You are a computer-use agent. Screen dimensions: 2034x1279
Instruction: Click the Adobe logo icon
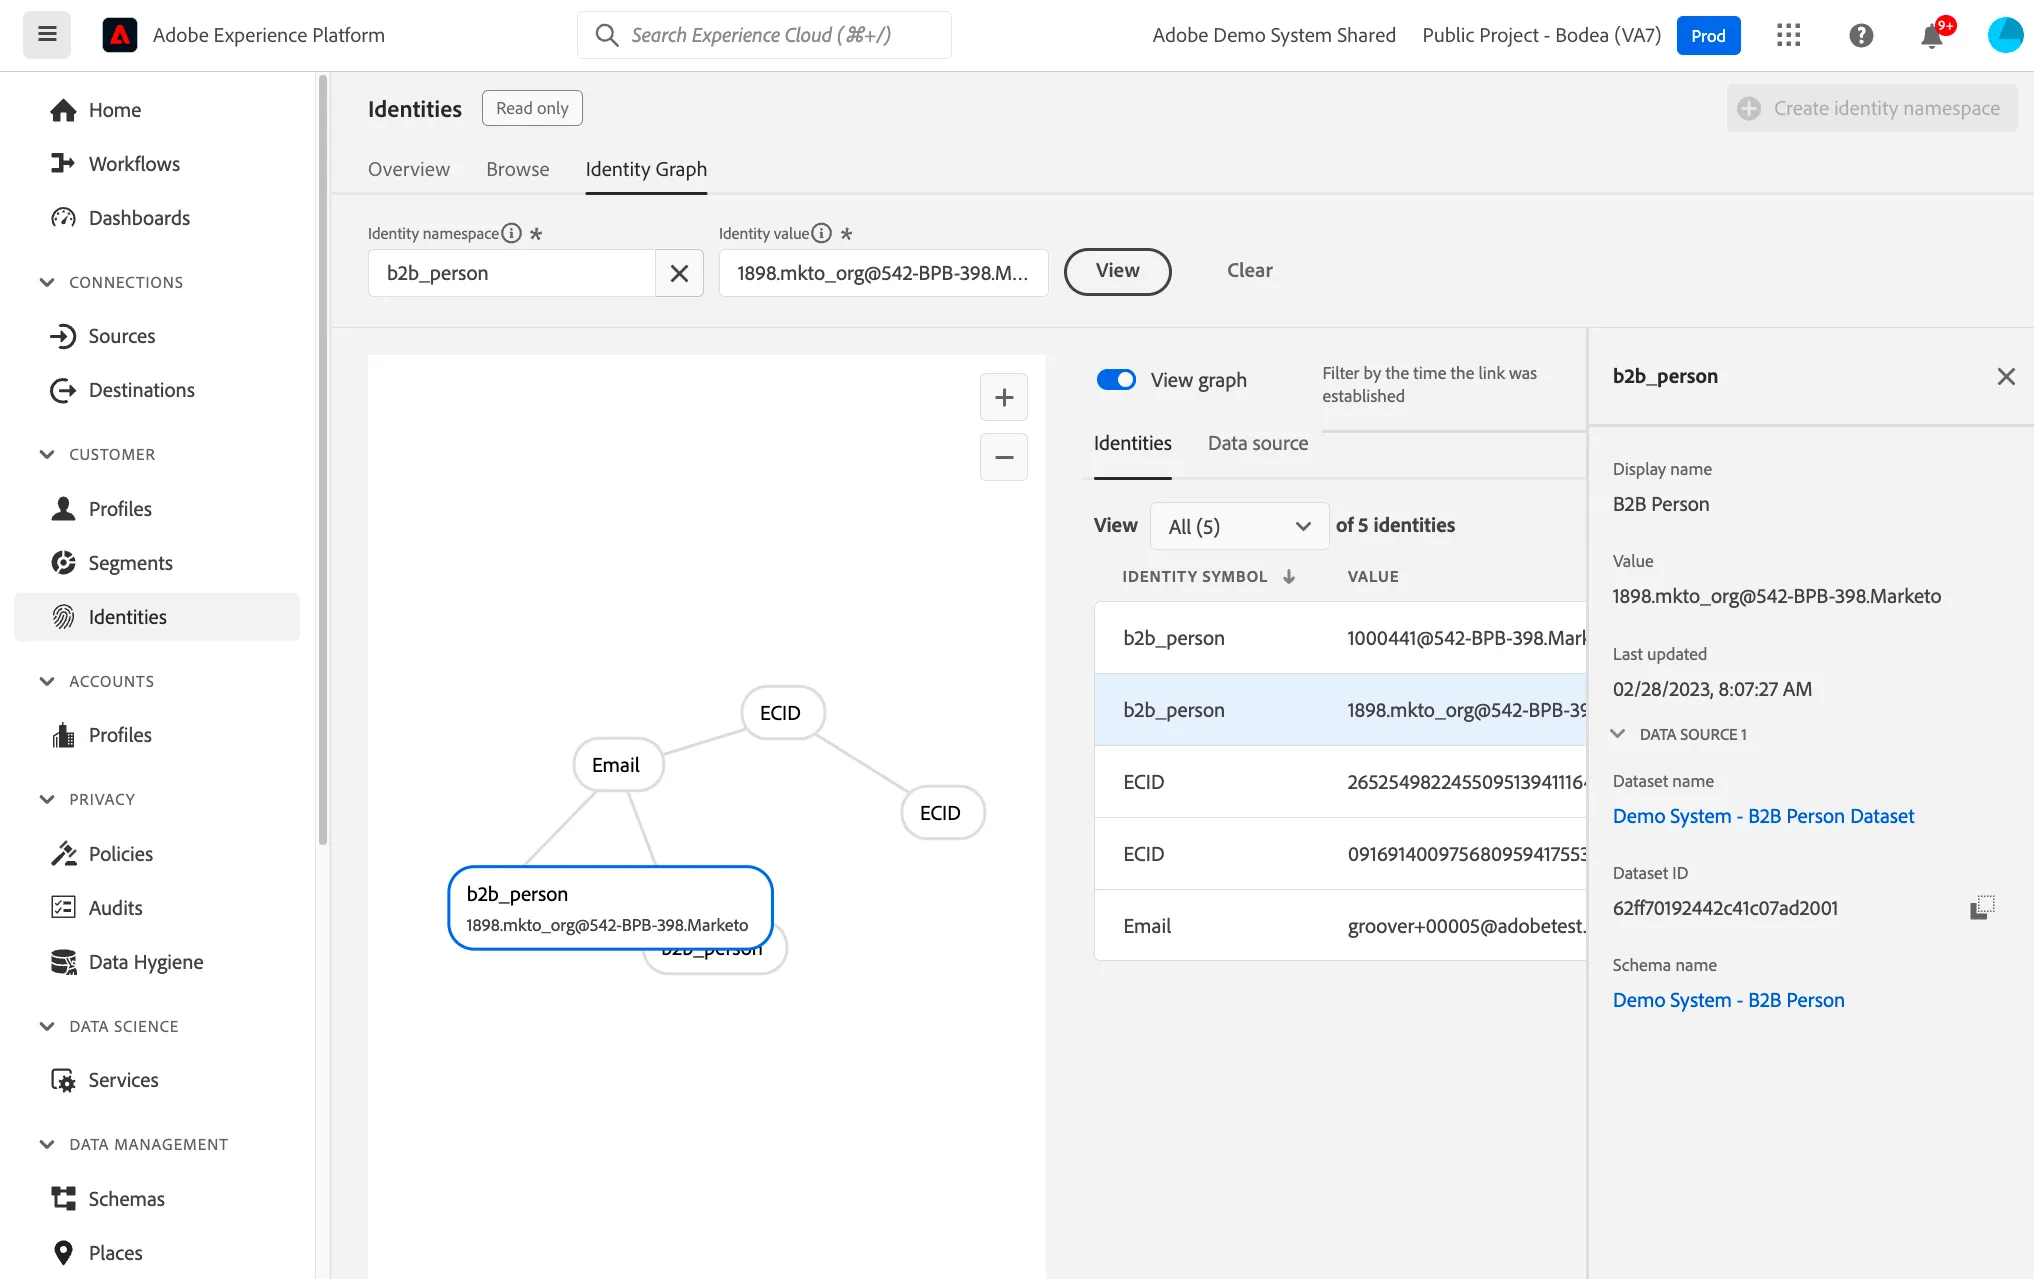point(120,35)
